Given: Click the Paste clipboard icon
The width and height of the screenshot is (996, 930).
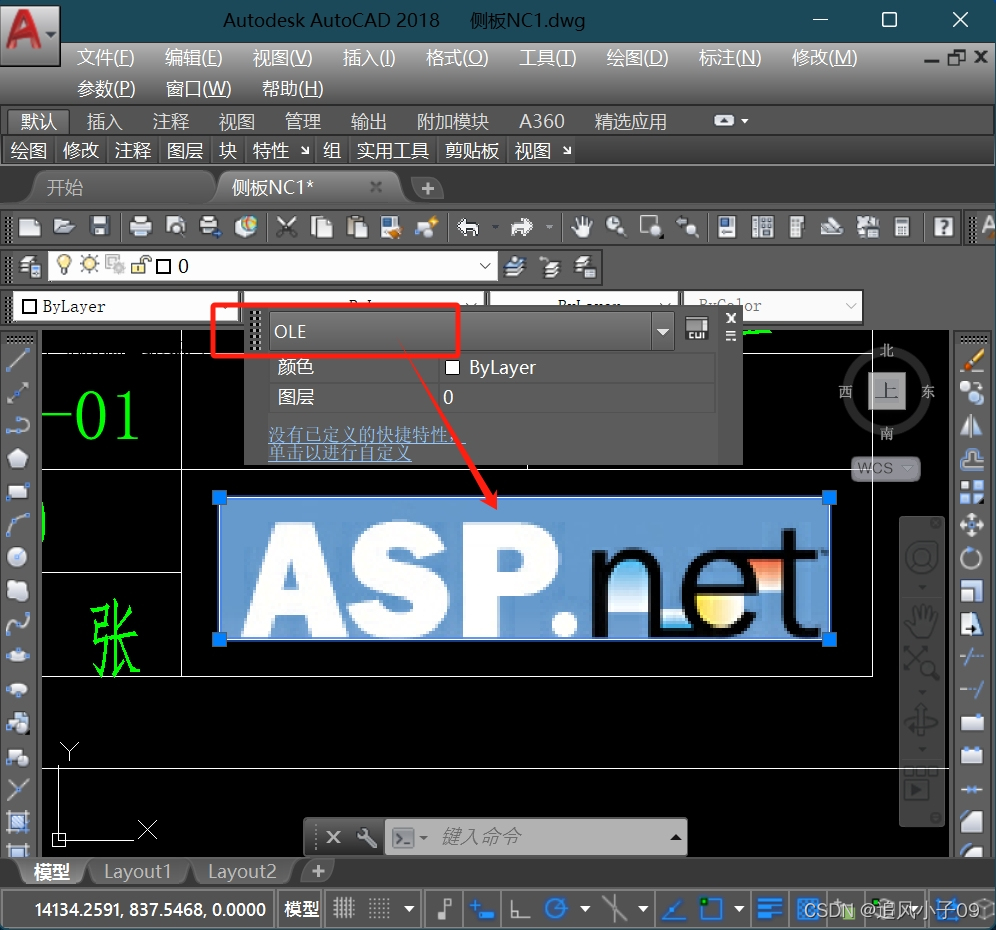Looking at the screenshot, I should coord(357,227).
